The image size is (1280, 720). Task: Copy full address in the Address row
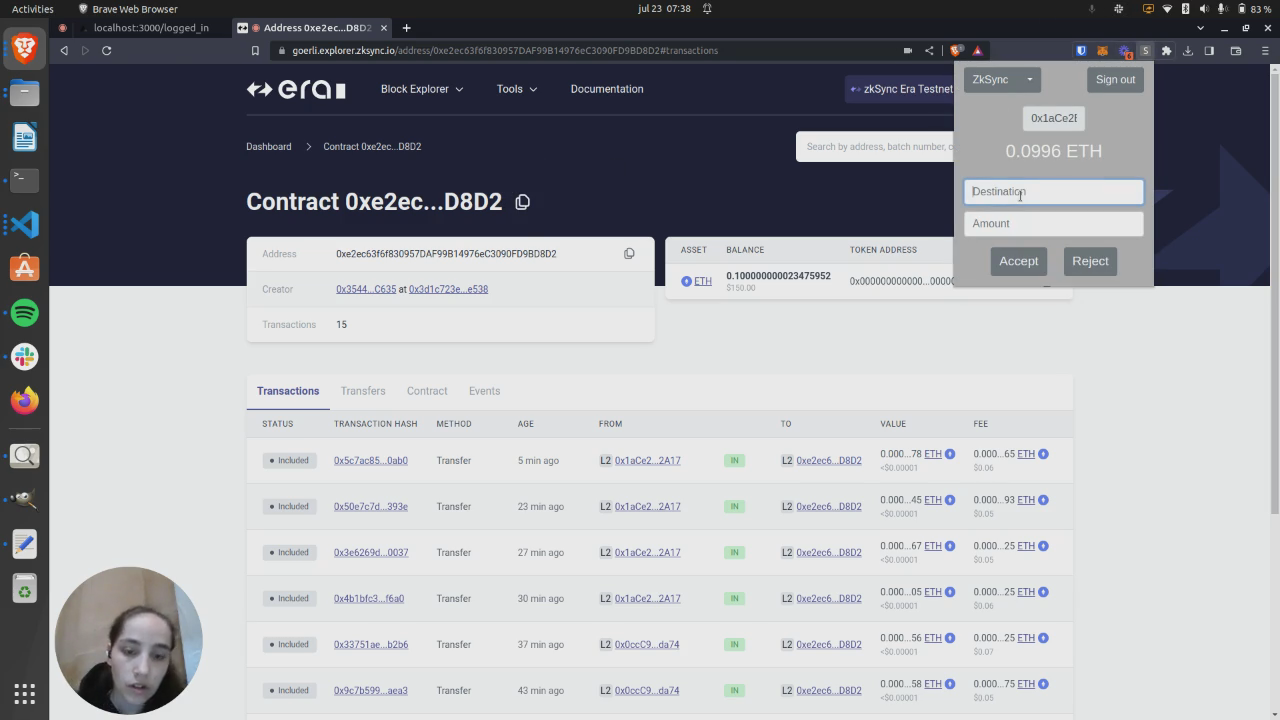pos(629,254)
